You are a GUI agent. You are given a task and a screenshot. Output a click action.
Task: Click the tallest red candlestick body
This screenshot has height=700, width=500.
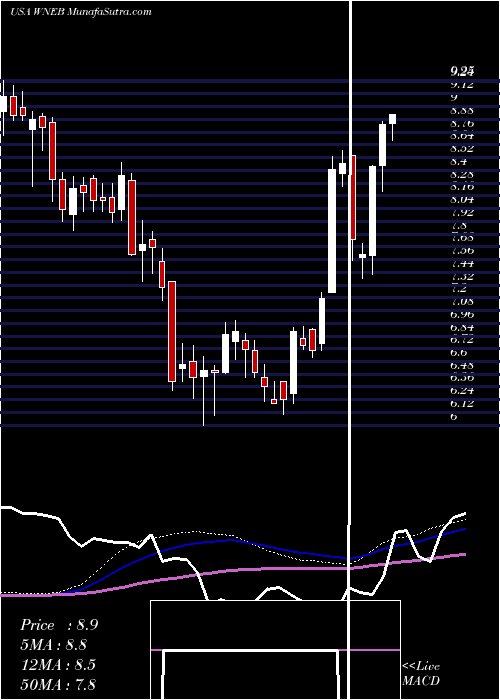(172, 331)
